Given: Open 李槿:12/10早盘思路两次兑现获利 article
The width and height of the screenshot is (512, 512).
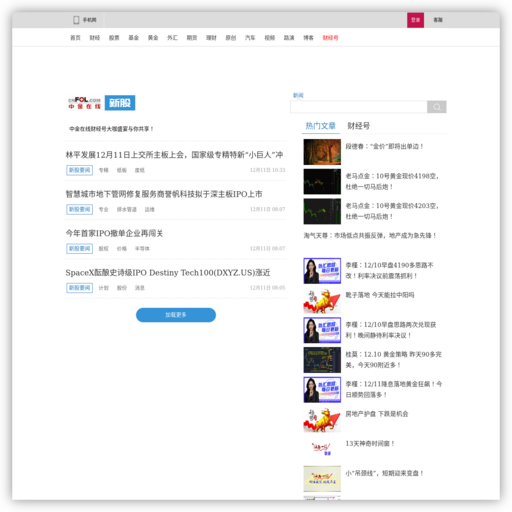Looking at the screenshot, I should 391,330.
